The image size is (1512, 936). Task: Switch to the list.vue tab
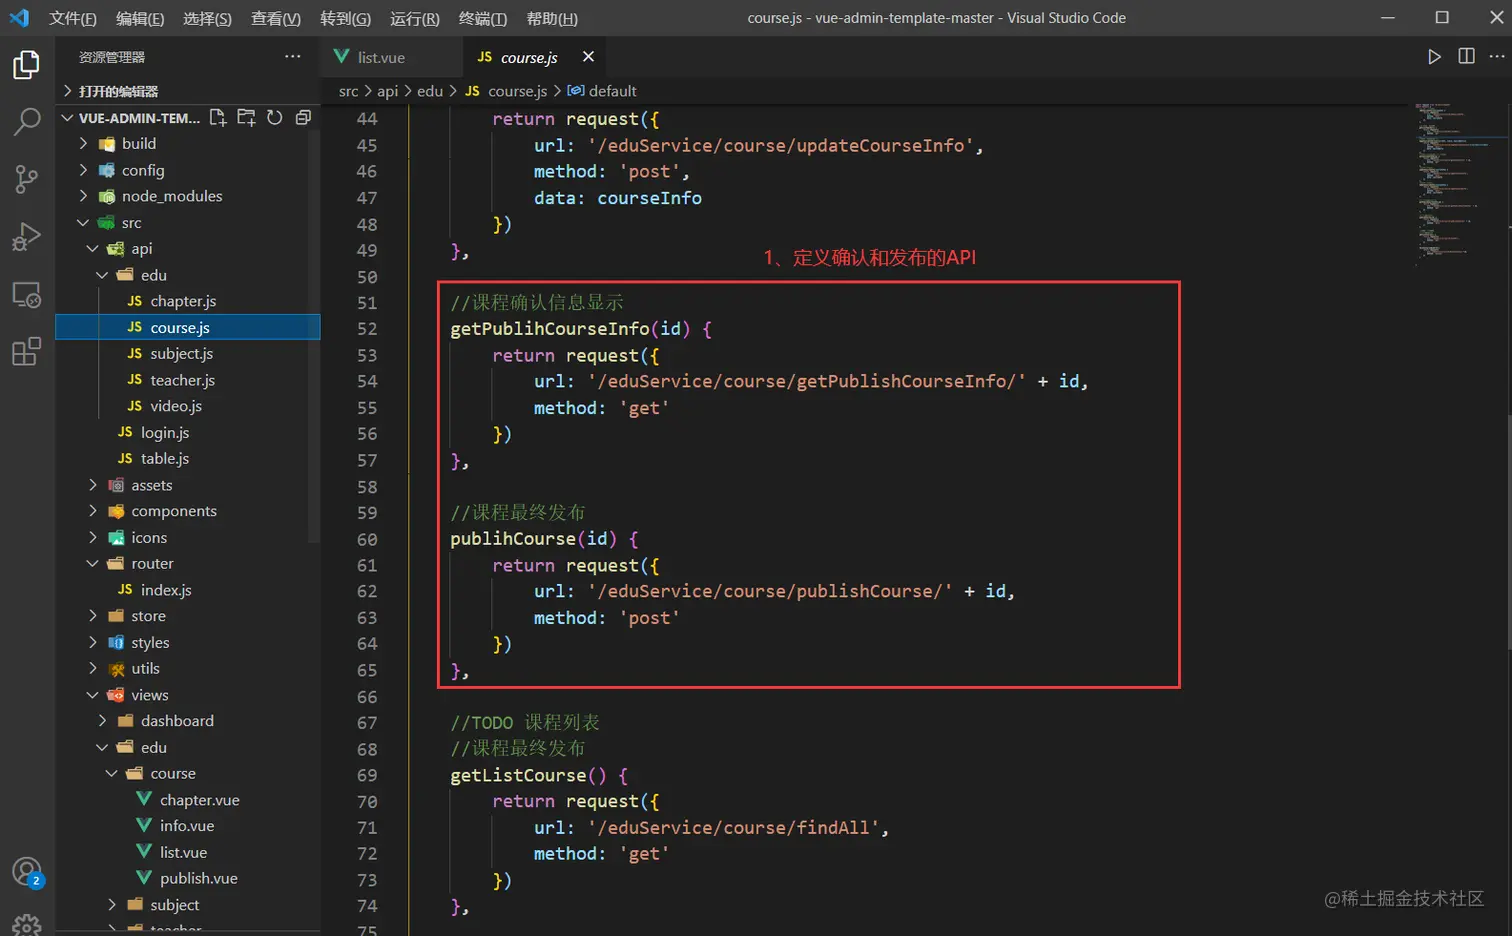pyautogui.click(x=392, y=57)
